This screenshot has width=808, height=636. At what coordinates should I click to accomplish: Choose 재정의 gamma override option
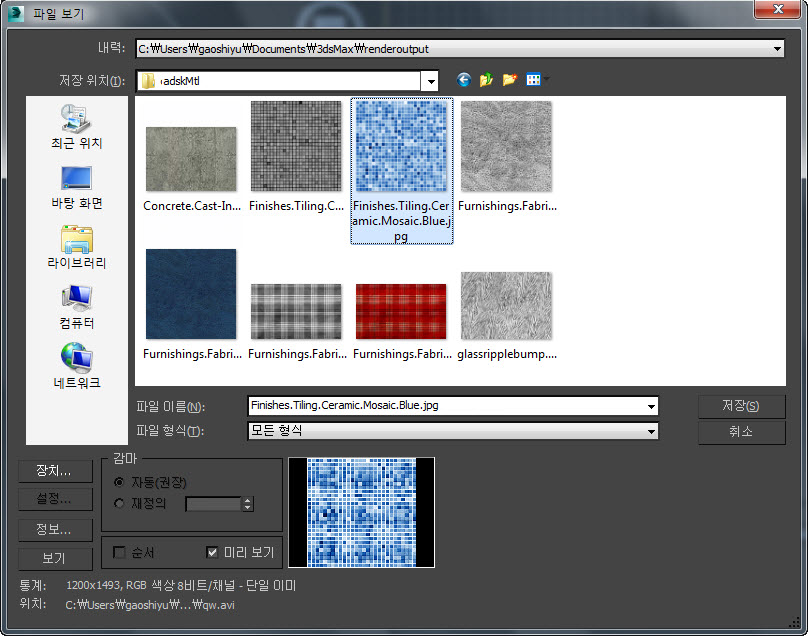click(x=120, y=504)
